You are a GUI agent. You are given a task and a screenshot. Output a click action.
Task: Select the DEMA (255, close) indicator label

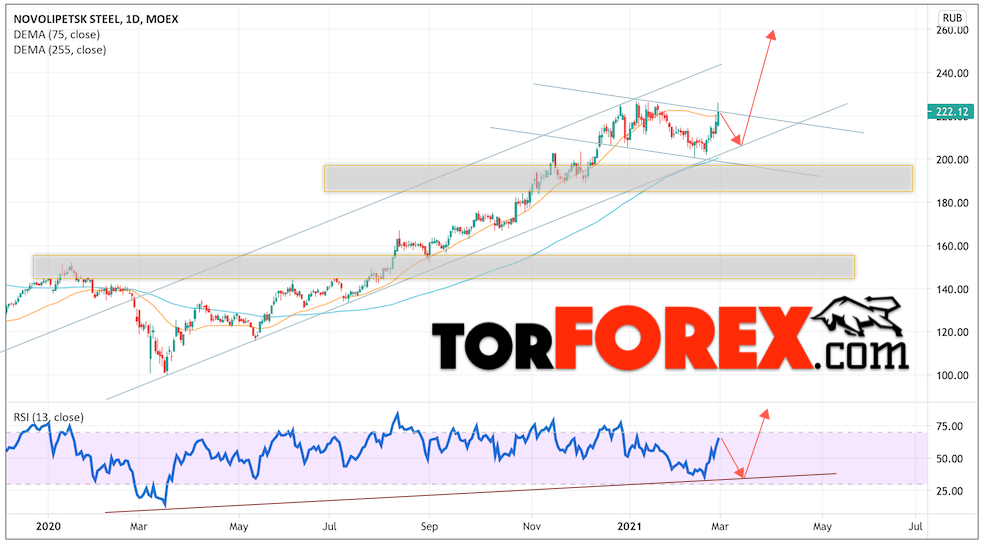pos(60,50)
